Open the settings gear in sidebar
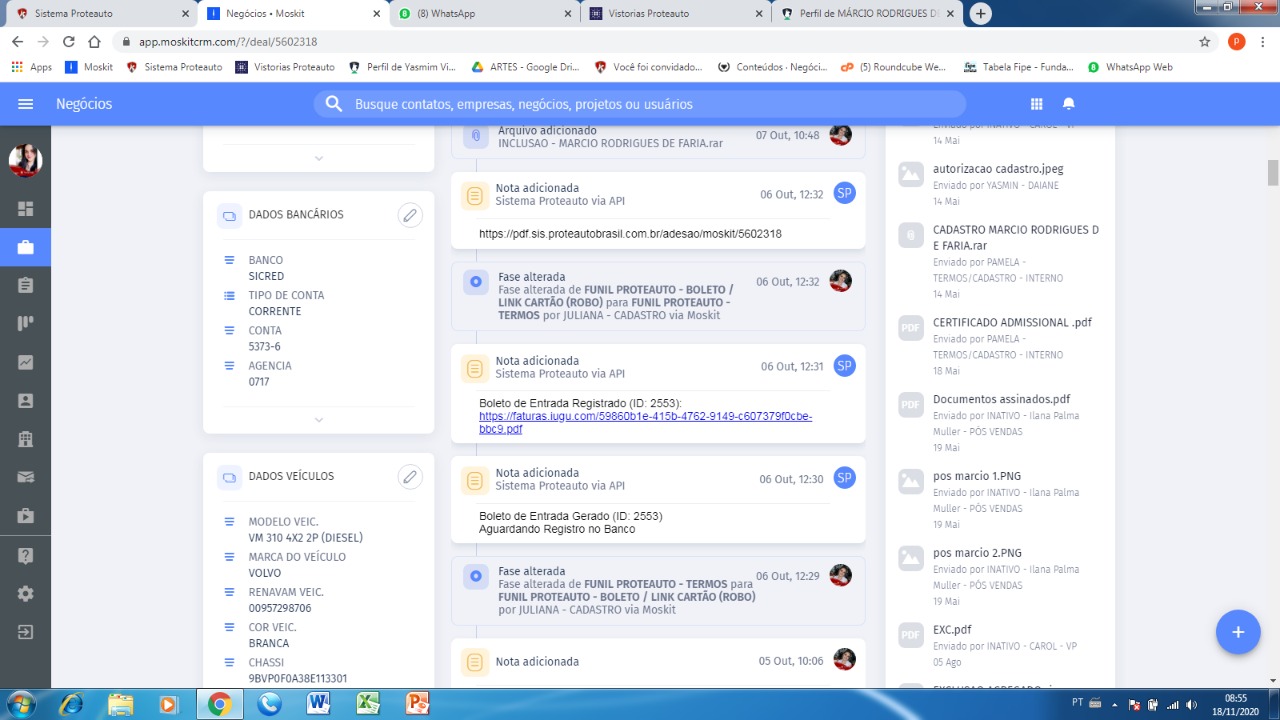This screenshot has height=720, width=1280. pos(25,593)
